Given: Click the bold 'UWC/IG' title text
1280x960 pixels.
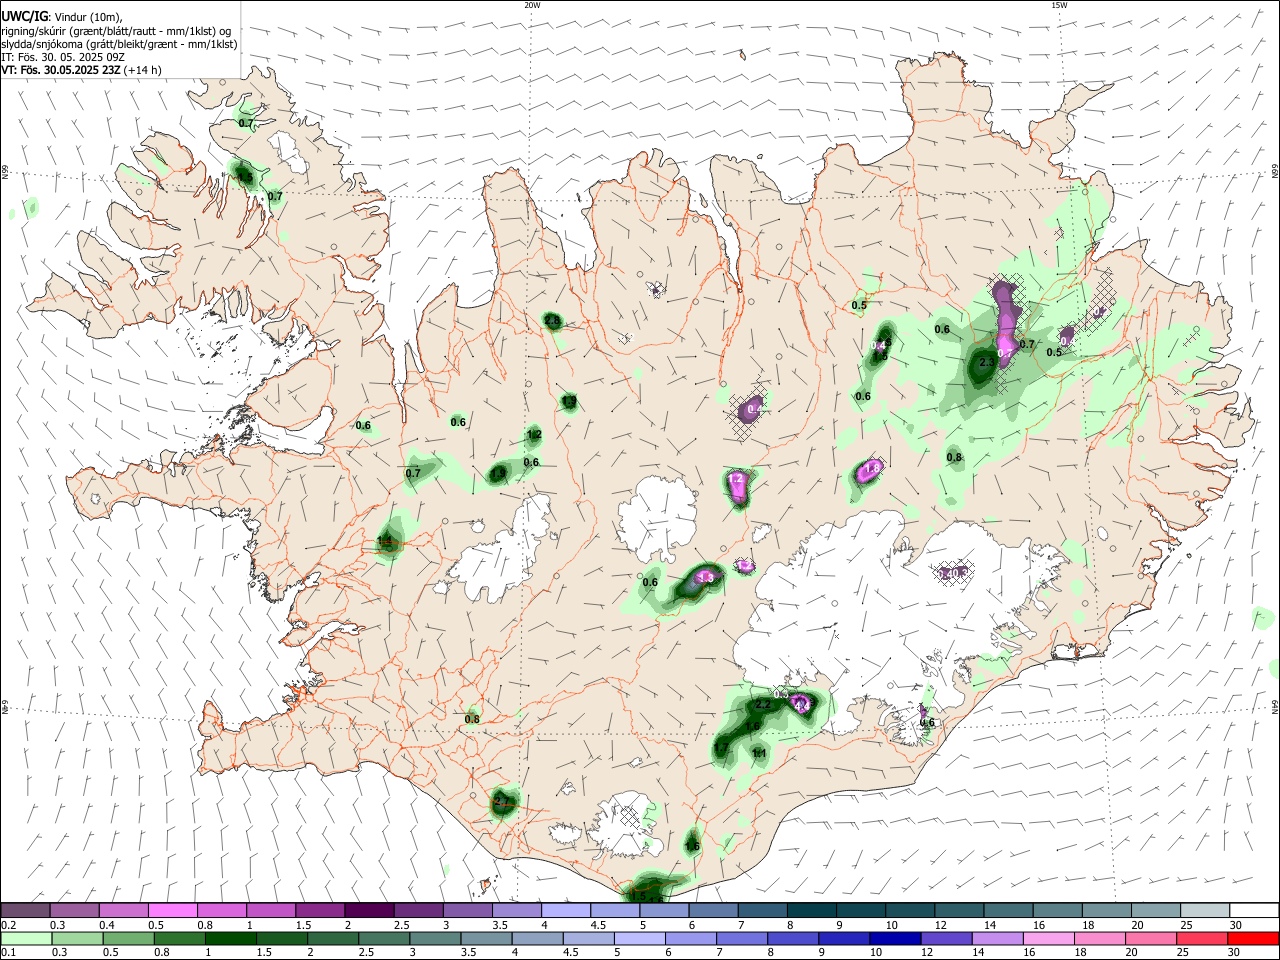Looking at the screenshot, I should (x=25, y=17).
